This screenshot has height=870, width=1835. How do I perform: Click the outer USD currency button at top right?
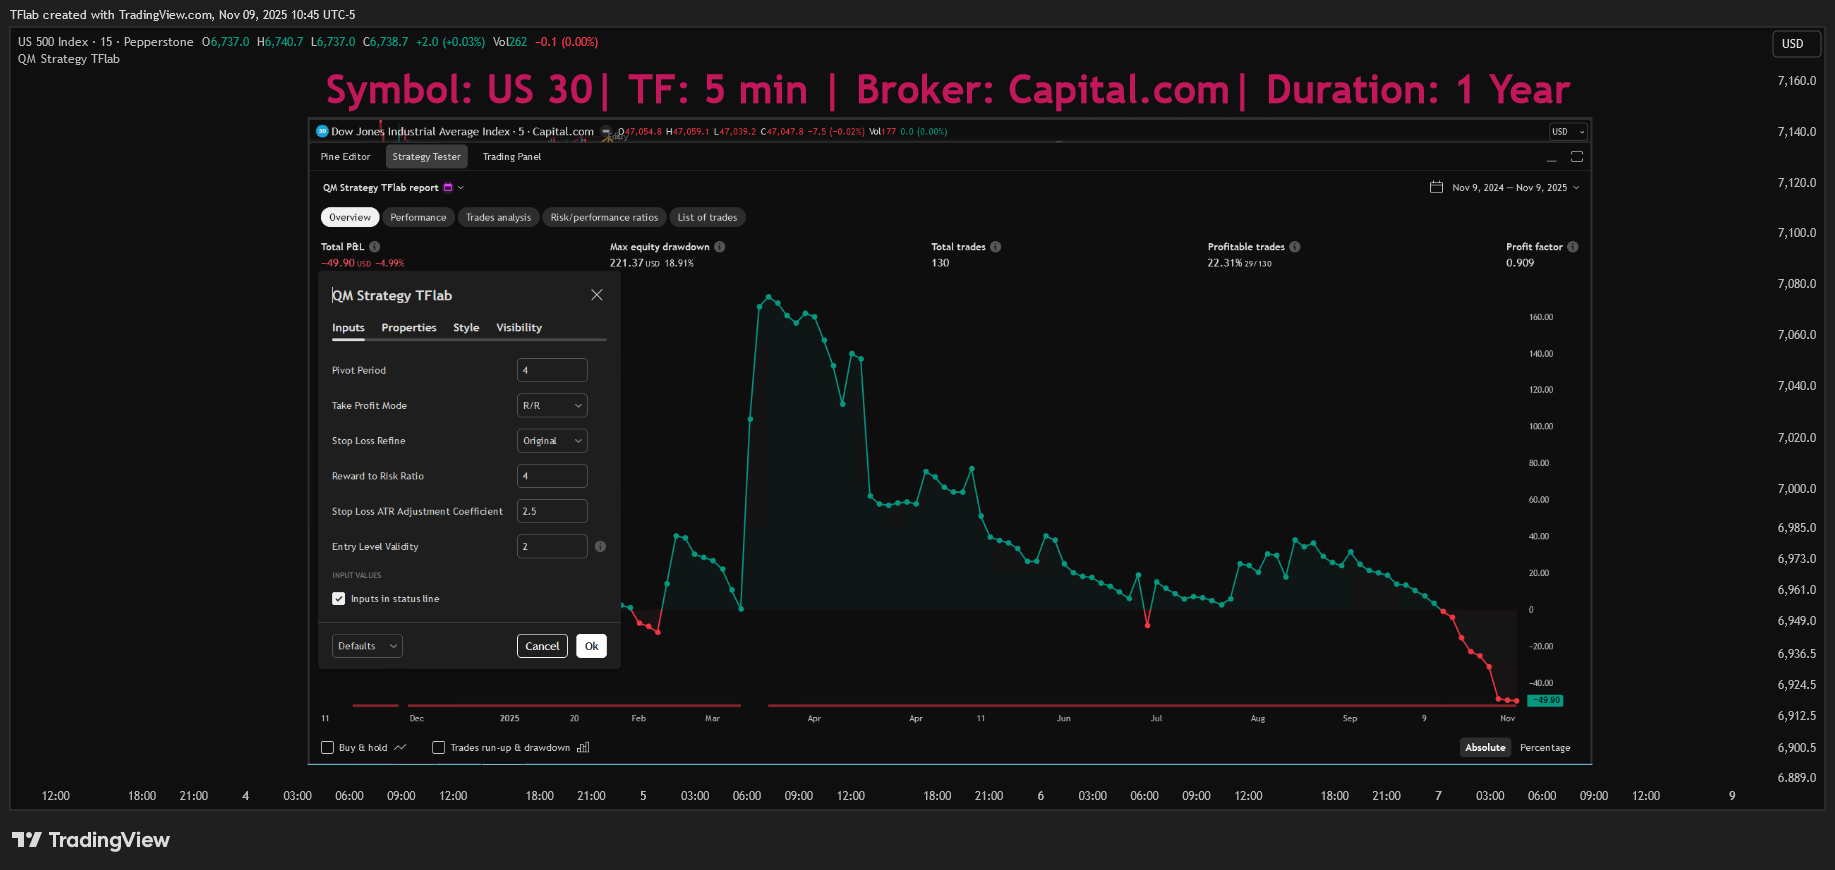pos(1796,44)
